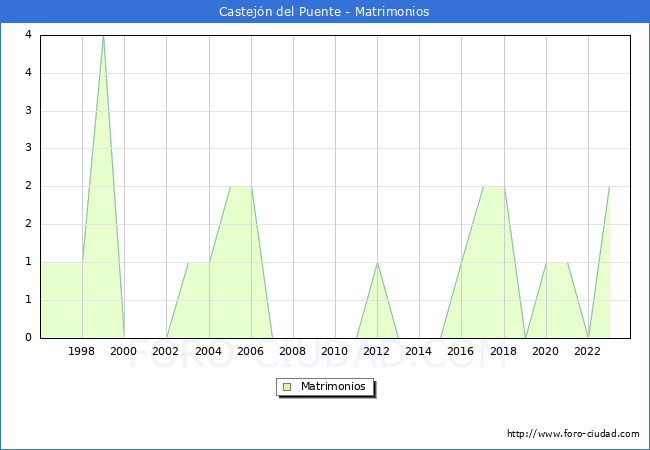Select the 2006 x-axis label

[250, 351]
